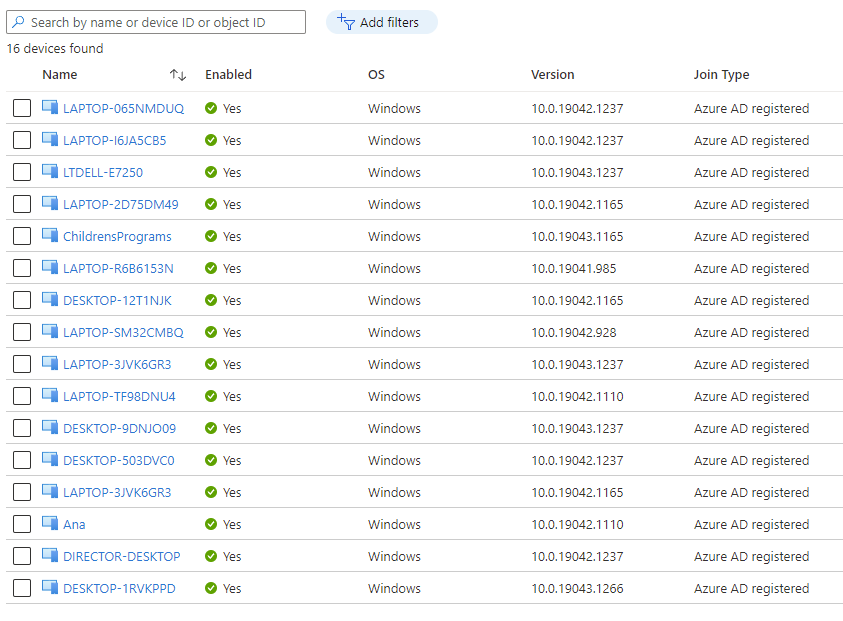Click the device icon for LAPTOP-SM32CMBQ
The height and width of the screenshot is (621, 843).
pos(50,331)
